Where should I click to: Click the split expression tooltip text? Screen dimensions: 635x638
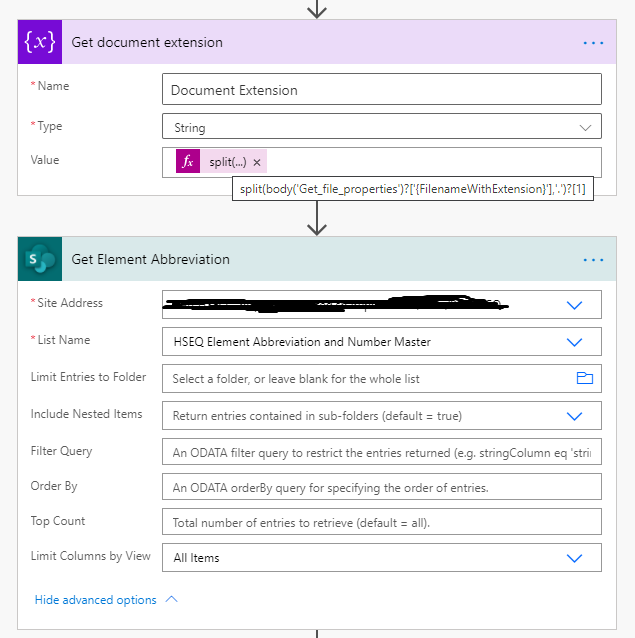coord(412,189)
